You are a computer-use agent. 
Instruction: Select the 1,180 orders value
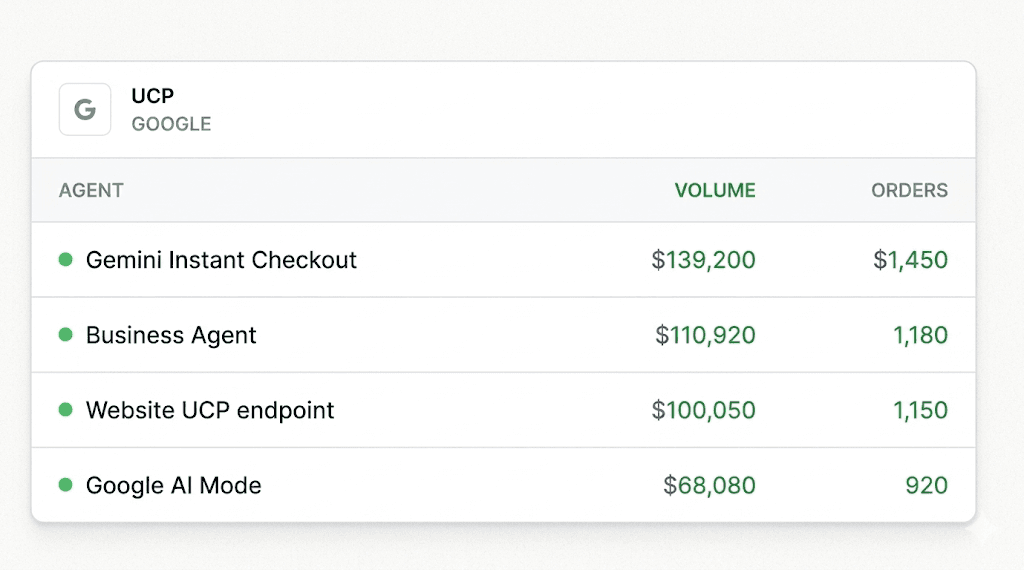coord(920,335)
